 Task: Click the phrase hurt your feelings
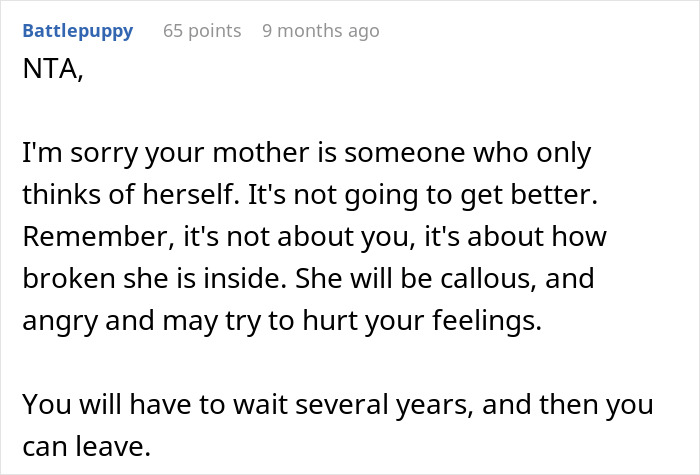click(x=422, y=321)
